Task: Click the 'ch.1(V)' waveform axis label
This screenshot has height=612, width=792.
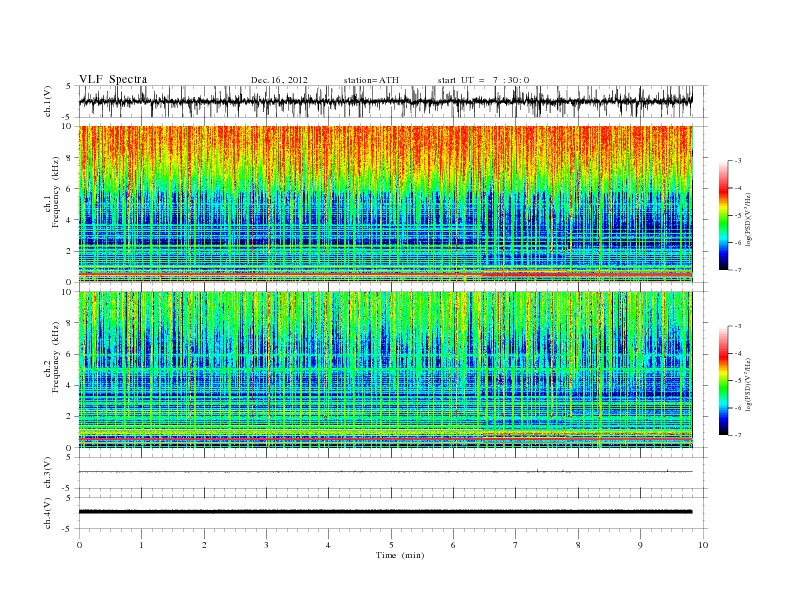Action: point(48,101)
